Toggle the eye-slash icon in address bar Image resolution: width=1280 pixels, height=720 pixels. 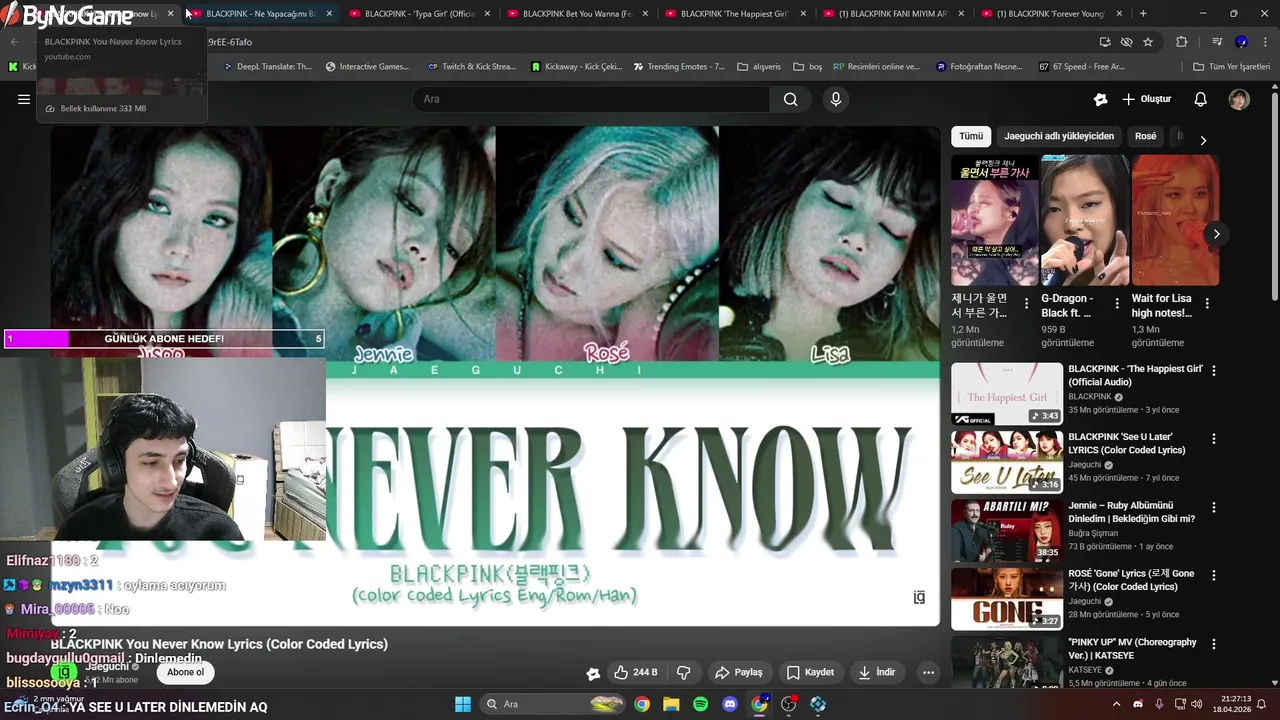click(1126, 42)
